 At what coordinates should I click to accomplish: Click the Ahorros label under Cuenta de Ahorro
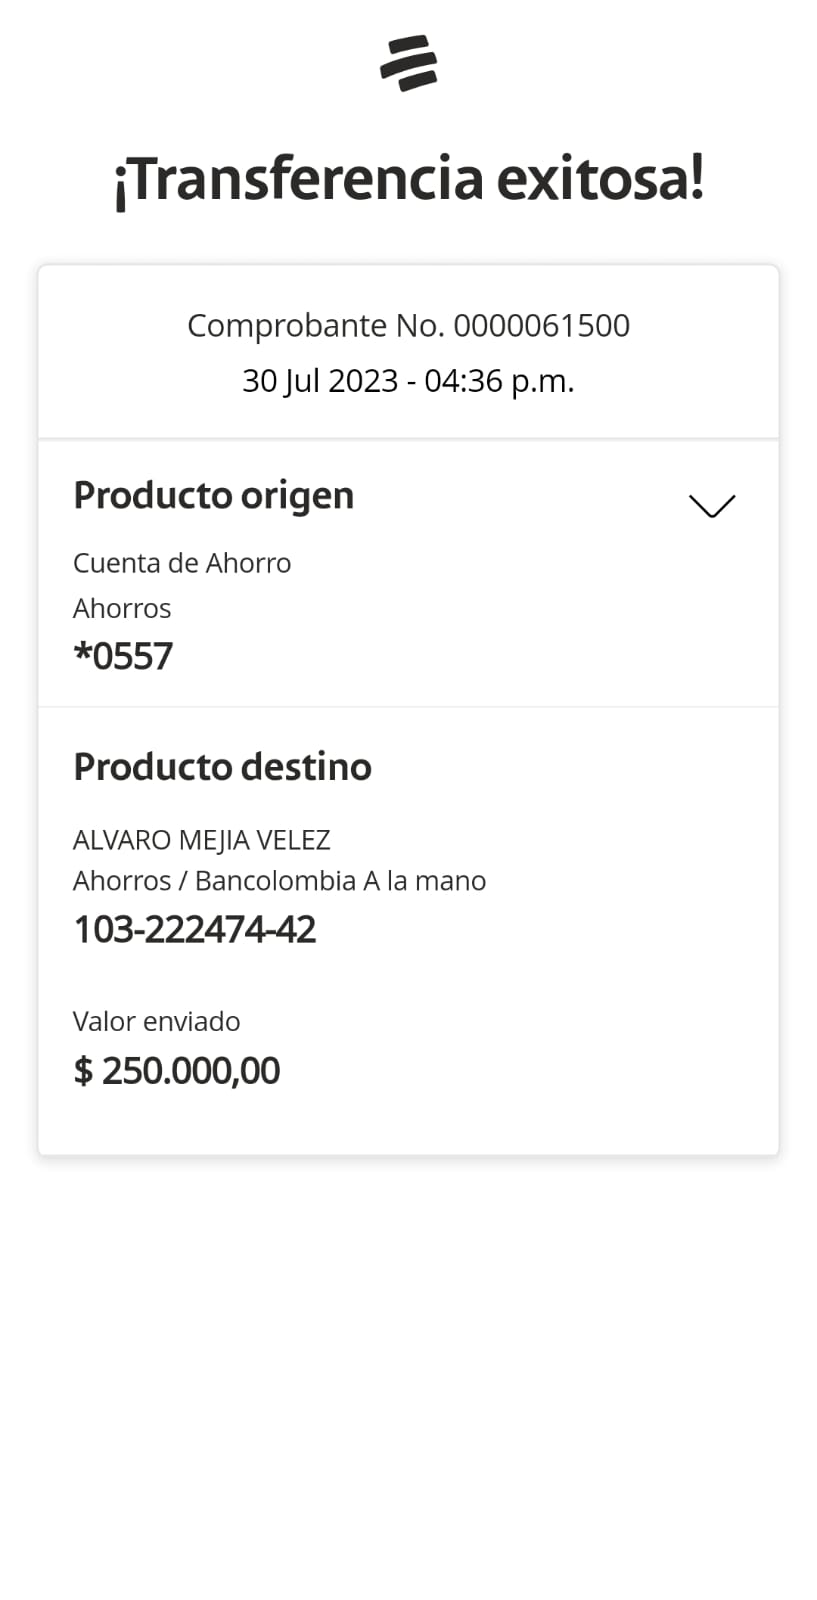coord(122,608)
